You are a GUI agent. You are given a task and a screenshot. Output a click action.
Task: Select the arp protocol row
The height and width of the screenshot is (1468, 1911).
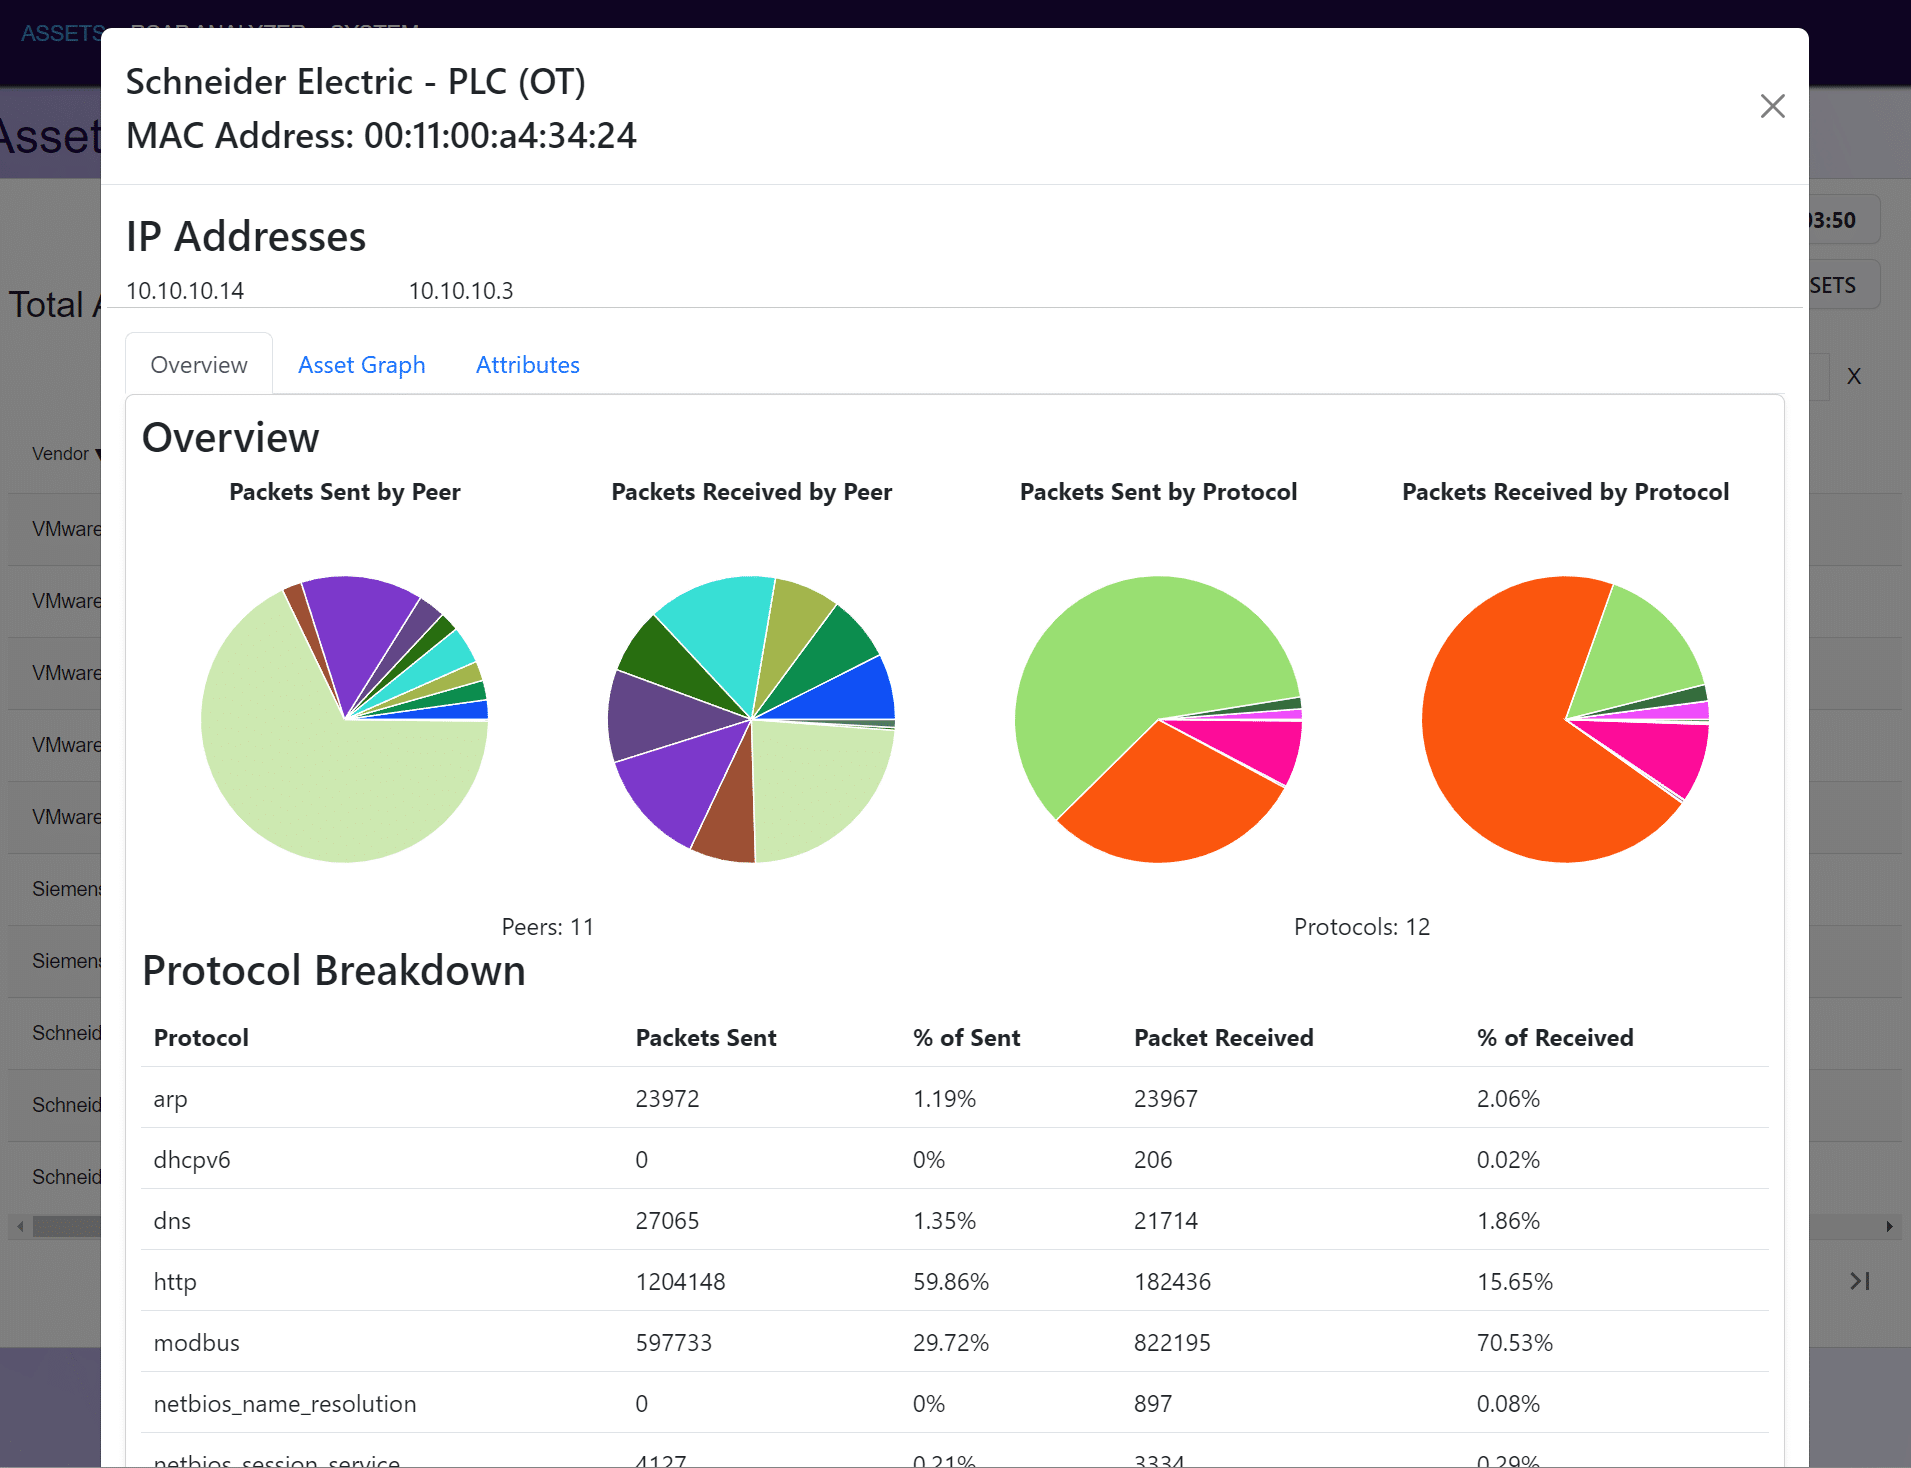(x=955, y=1098)
